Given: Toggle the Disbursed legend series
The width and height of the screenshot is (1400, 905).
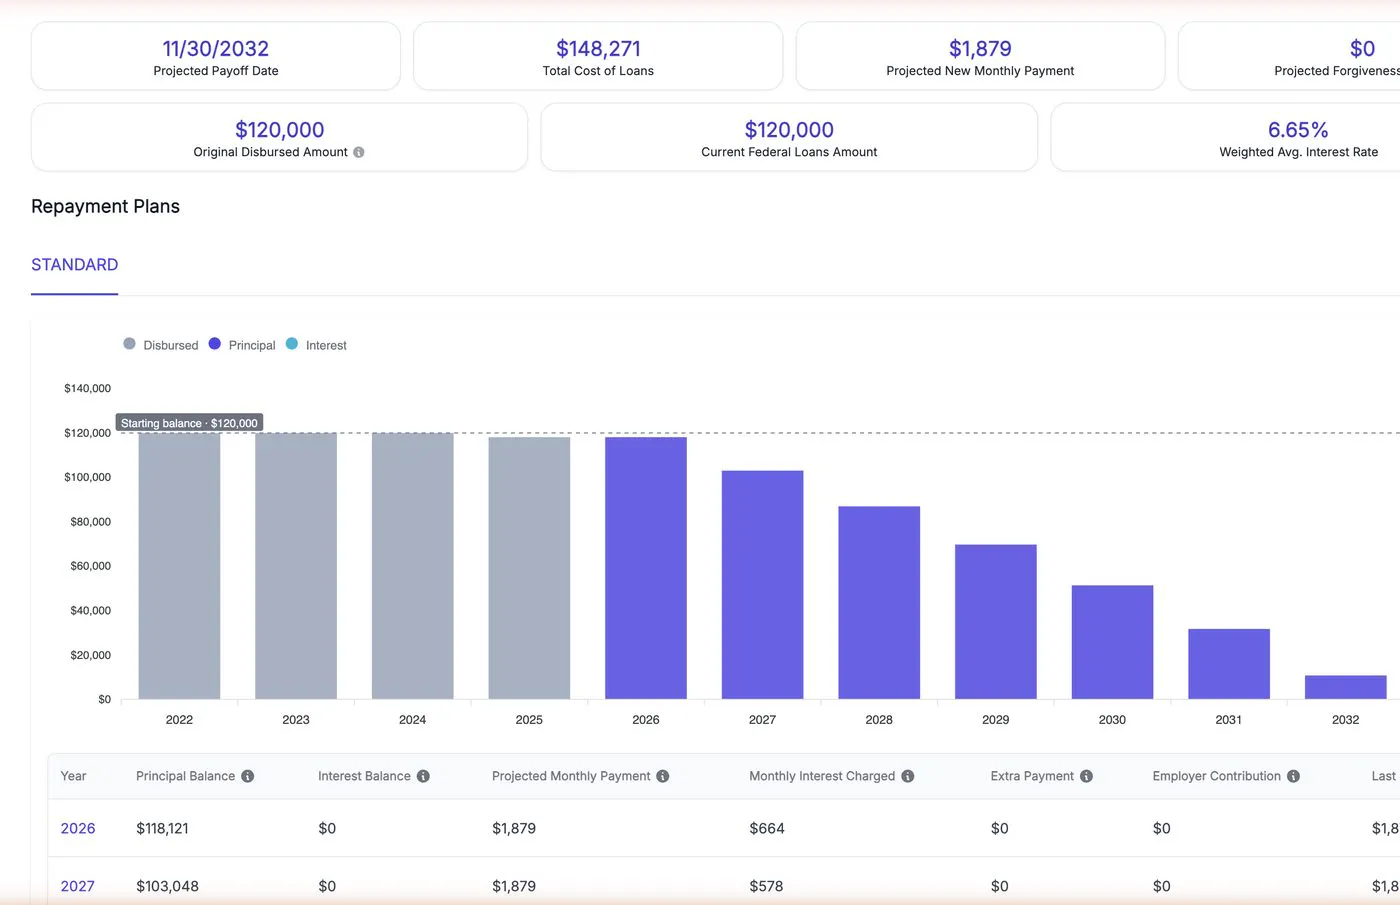Looking at the screenshot, I should 161,345.
